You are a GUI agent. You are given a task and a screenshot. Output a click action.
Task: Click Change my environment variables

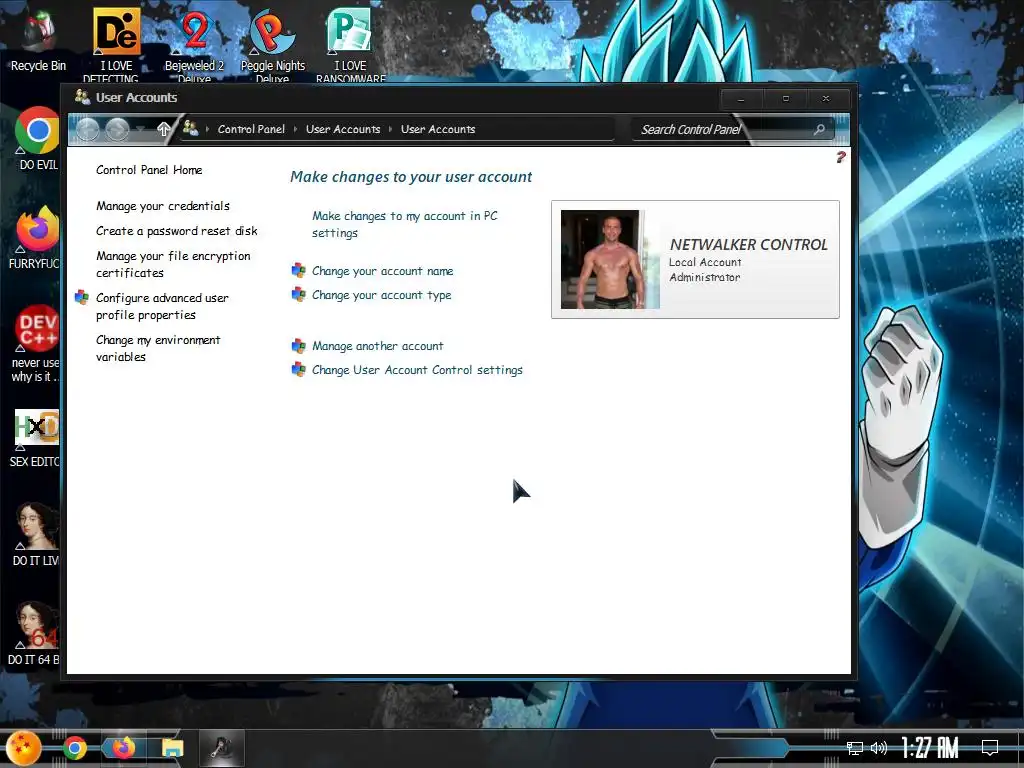[x=158, y=348]
